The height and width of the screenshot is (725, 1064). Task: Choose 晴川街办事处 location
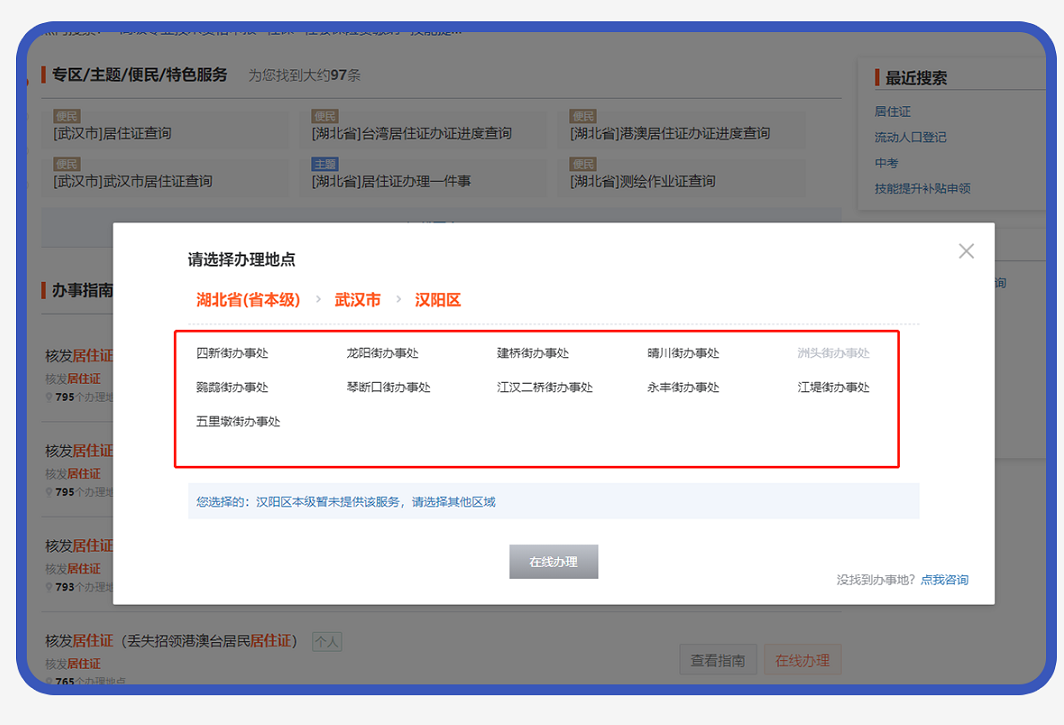pyautogui.click(x=683, y=353)
